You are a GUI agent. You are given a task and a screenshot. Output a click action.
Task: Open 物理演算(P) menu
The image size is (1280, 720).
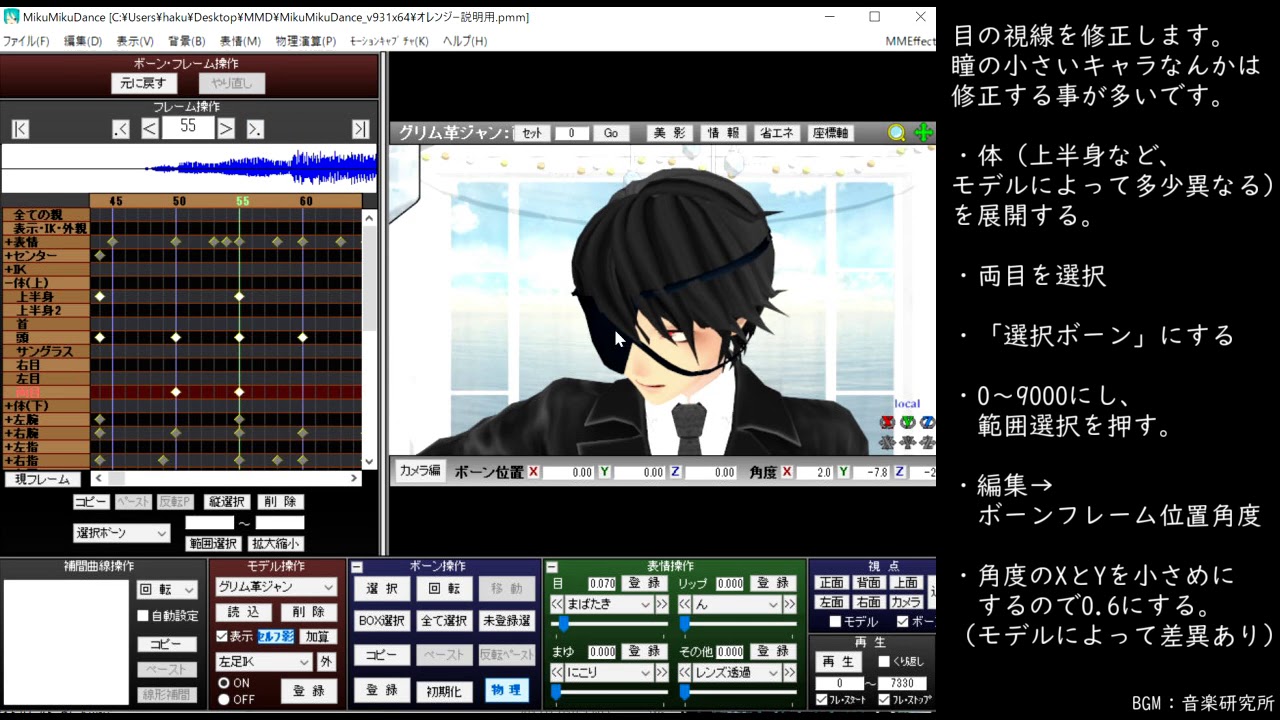[x=306, y=41]
